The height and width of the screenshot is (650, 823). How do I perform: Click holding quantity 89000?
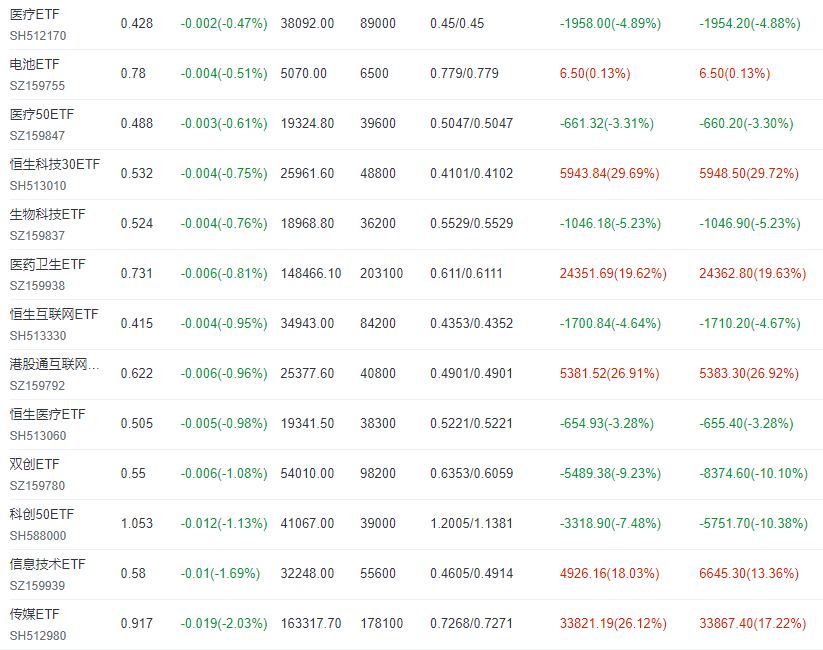pyautogui.click(x=378, y=24)
